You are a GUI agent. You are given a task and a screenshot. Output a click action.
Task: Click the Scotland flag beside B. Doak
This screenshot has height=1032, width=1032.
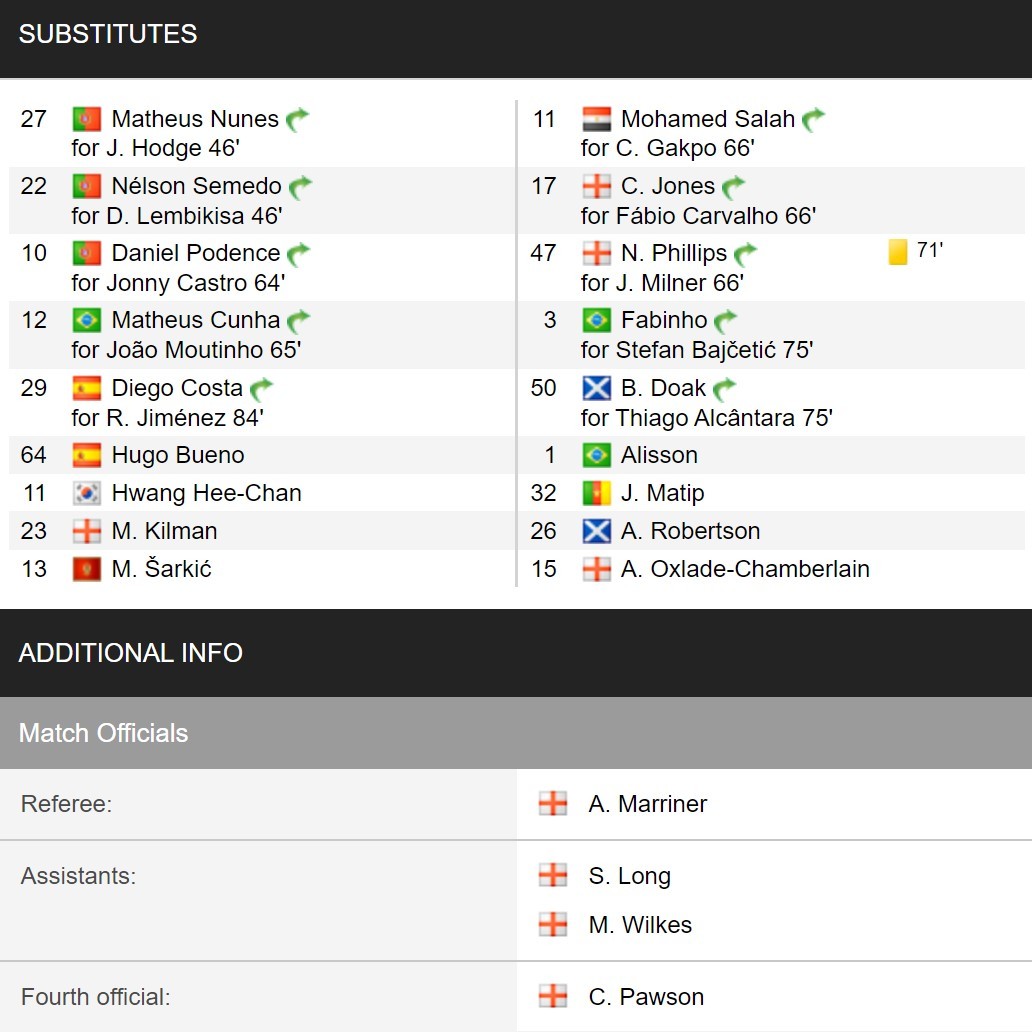tap(596, 388)
